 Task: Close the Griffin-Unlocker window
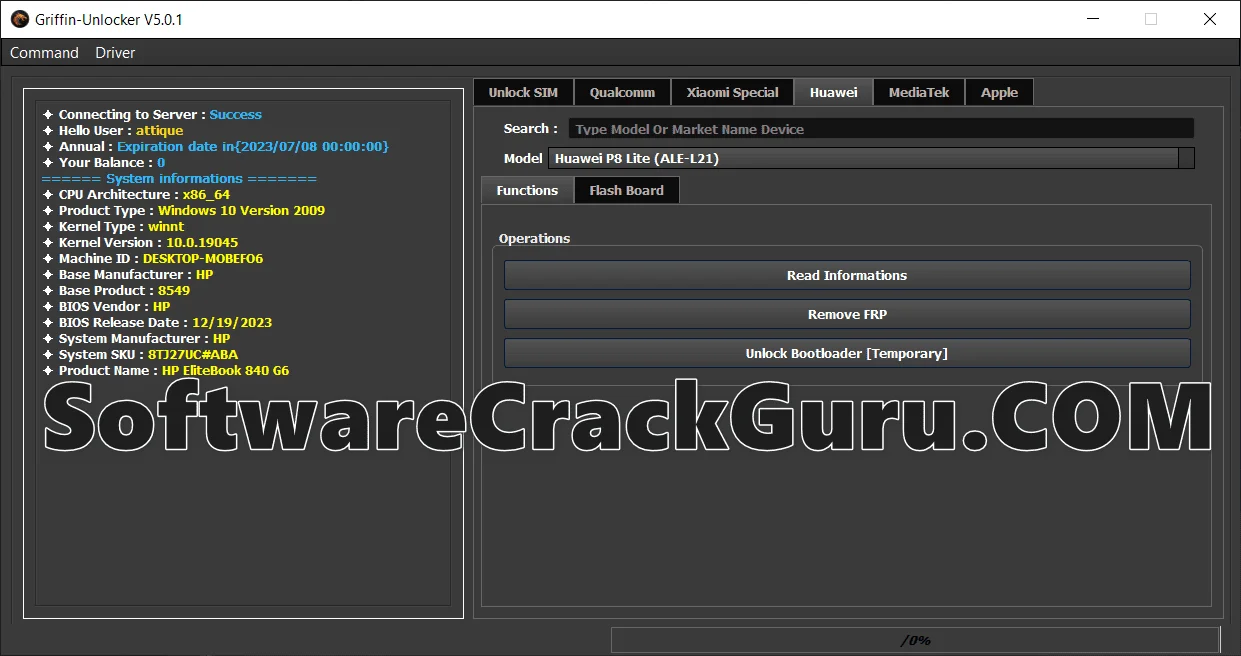pyautogui.click(x=1210, y=19)
